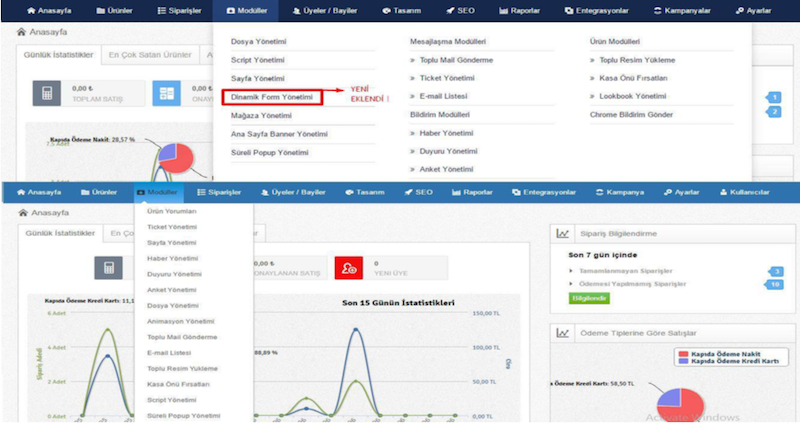Open Üyeler / Bayiler menu in the upper navbar
This screenshot has width=800, height=423.
click(x=324, y=11)
